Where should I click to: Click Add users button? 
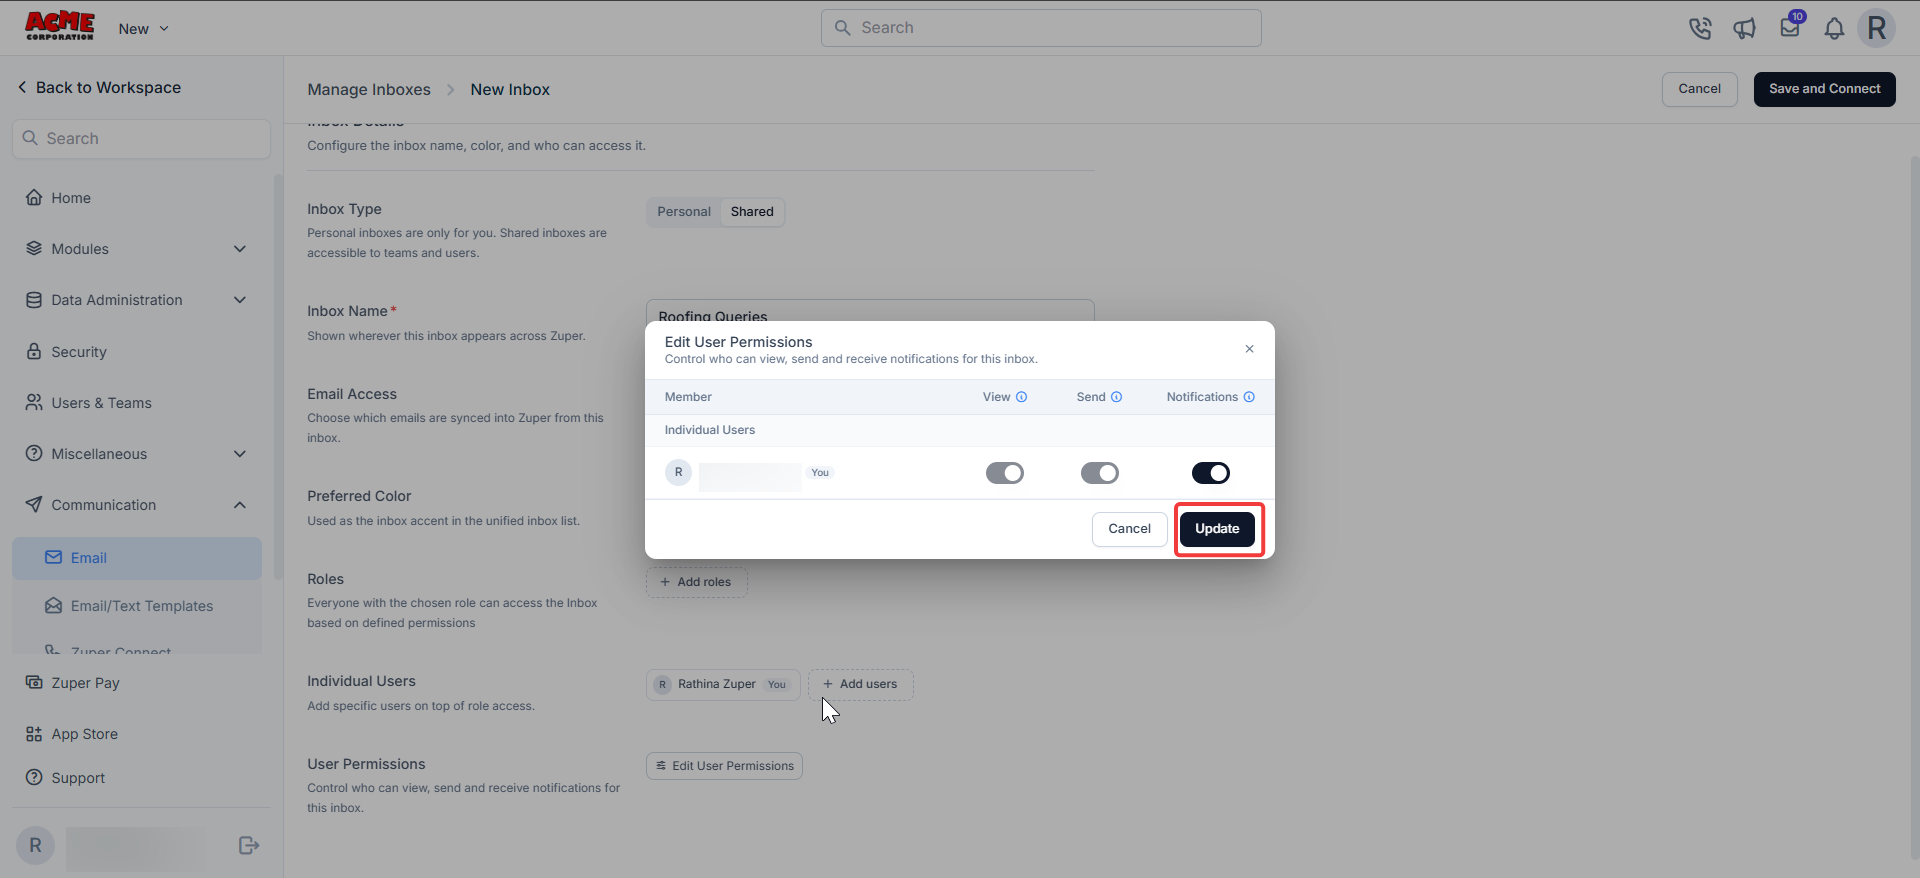click(860, 684)
